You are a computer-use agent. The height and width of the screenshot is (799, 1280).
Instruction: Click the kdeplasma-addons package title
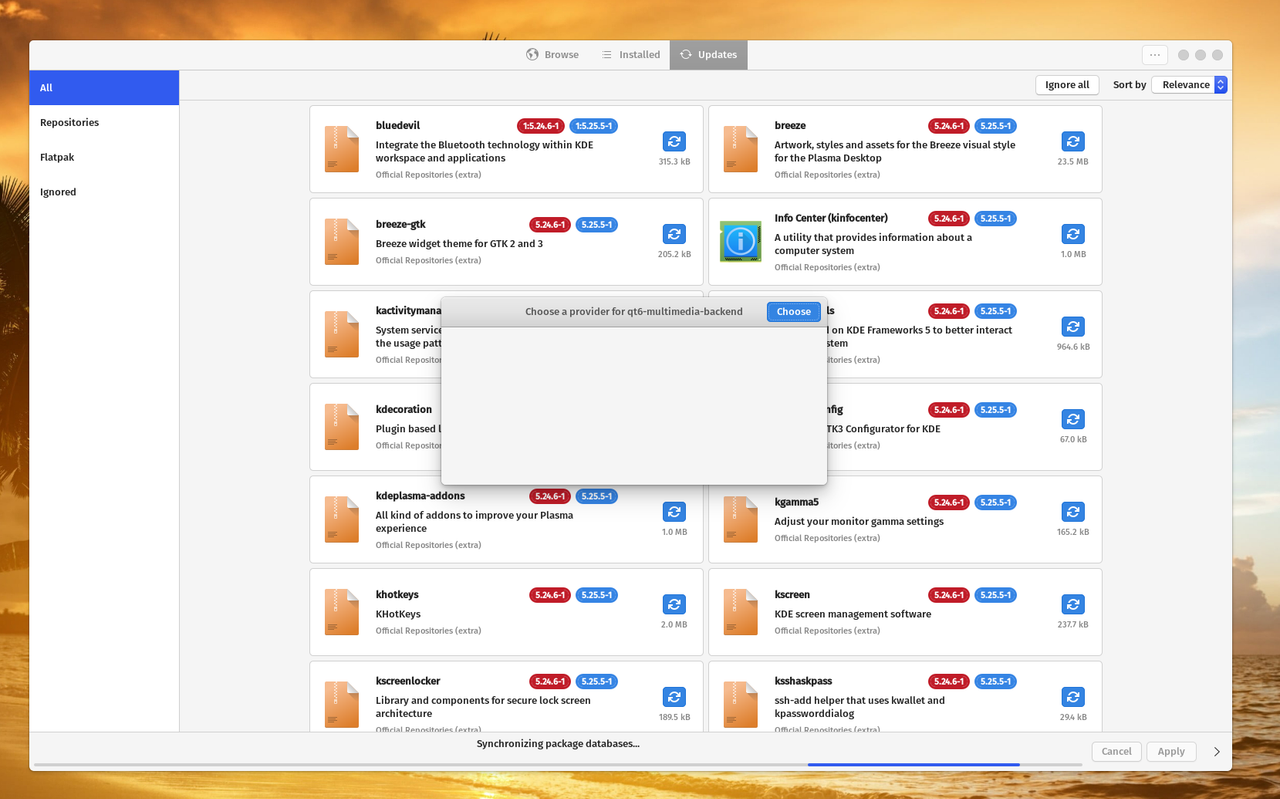420,496
